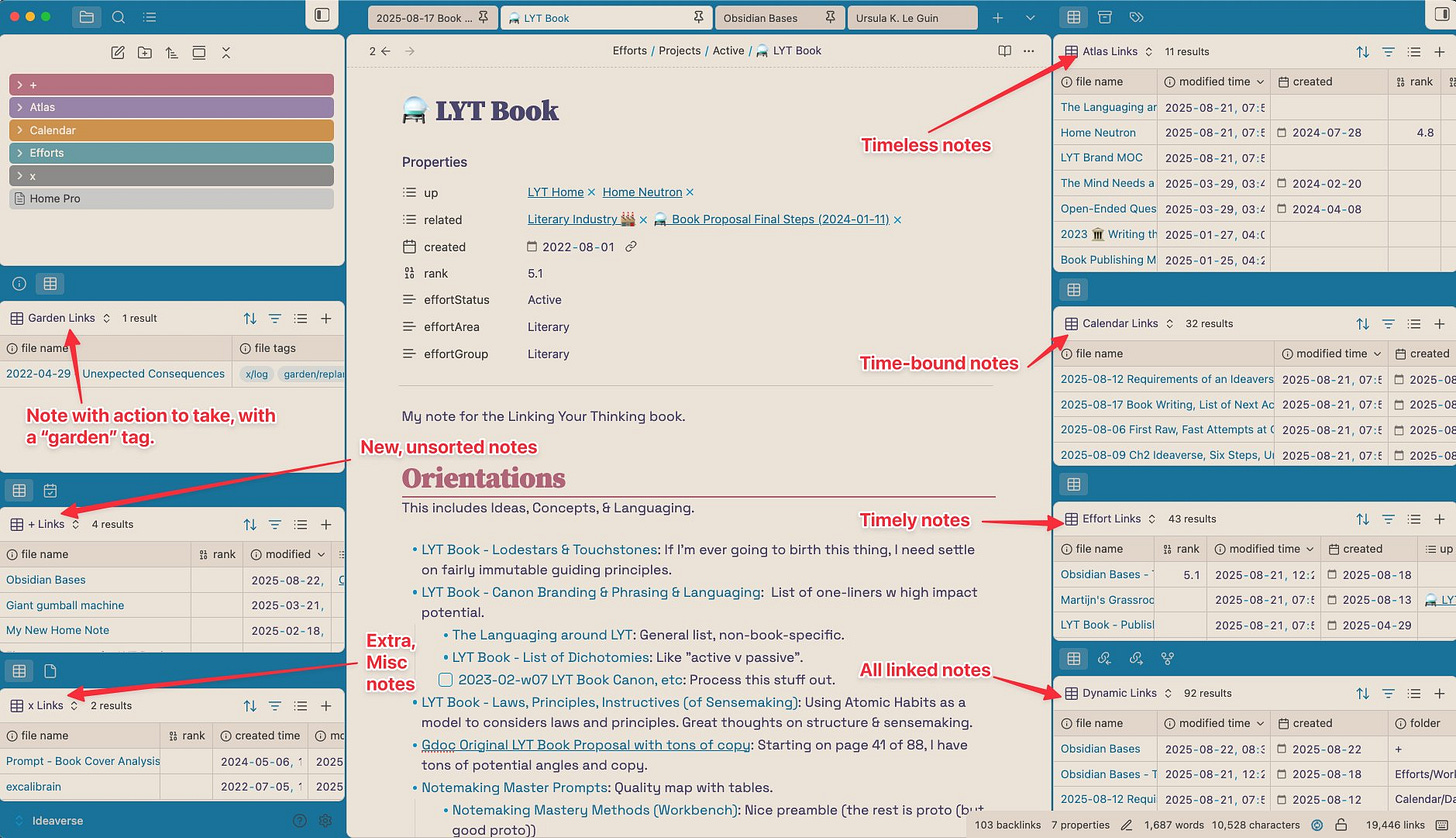
Task: Expand the x folder
Action: (171, 176)
